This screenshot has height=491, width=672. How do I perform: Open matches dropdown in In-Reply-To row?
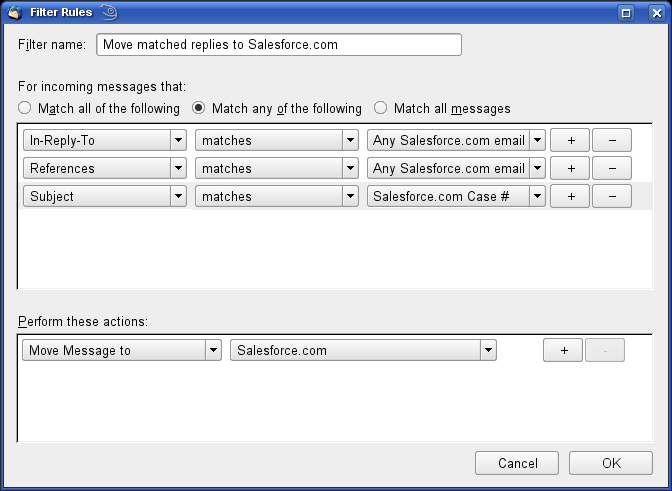click(277, 140)
